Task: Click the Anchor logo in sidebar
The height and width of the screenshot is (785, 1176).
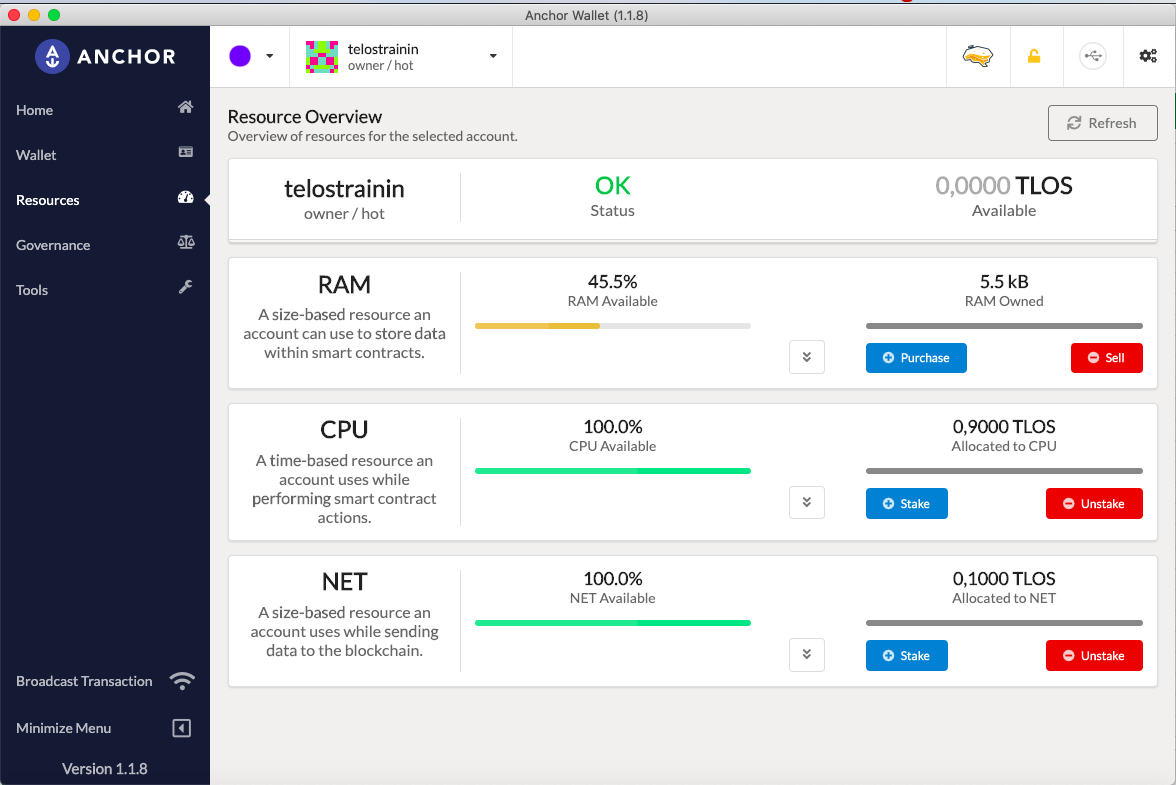Action: click(x=105, y=56)
